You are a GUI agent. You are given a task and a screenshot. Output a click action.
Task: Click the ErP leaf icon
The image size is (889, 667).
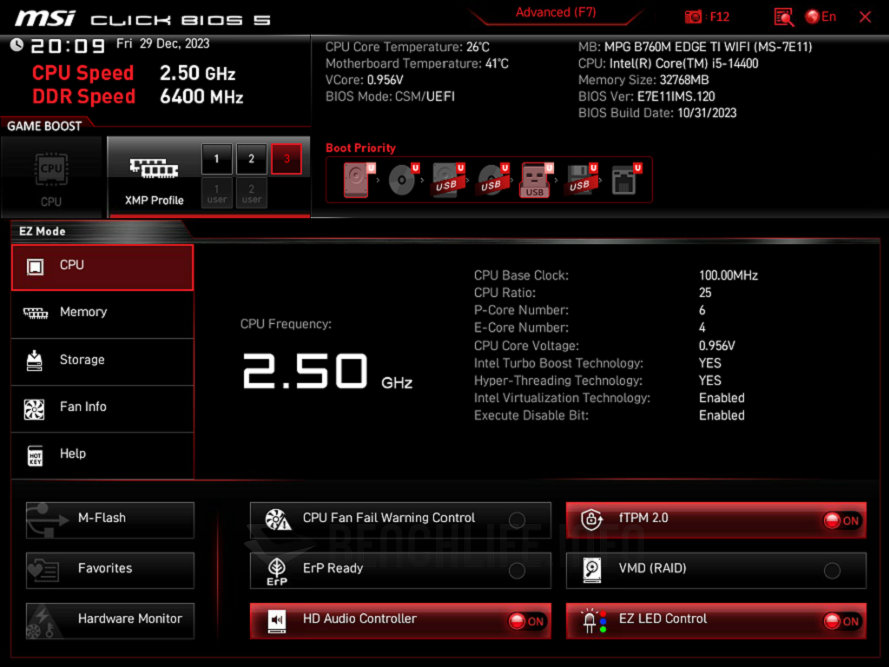(277, 571)
